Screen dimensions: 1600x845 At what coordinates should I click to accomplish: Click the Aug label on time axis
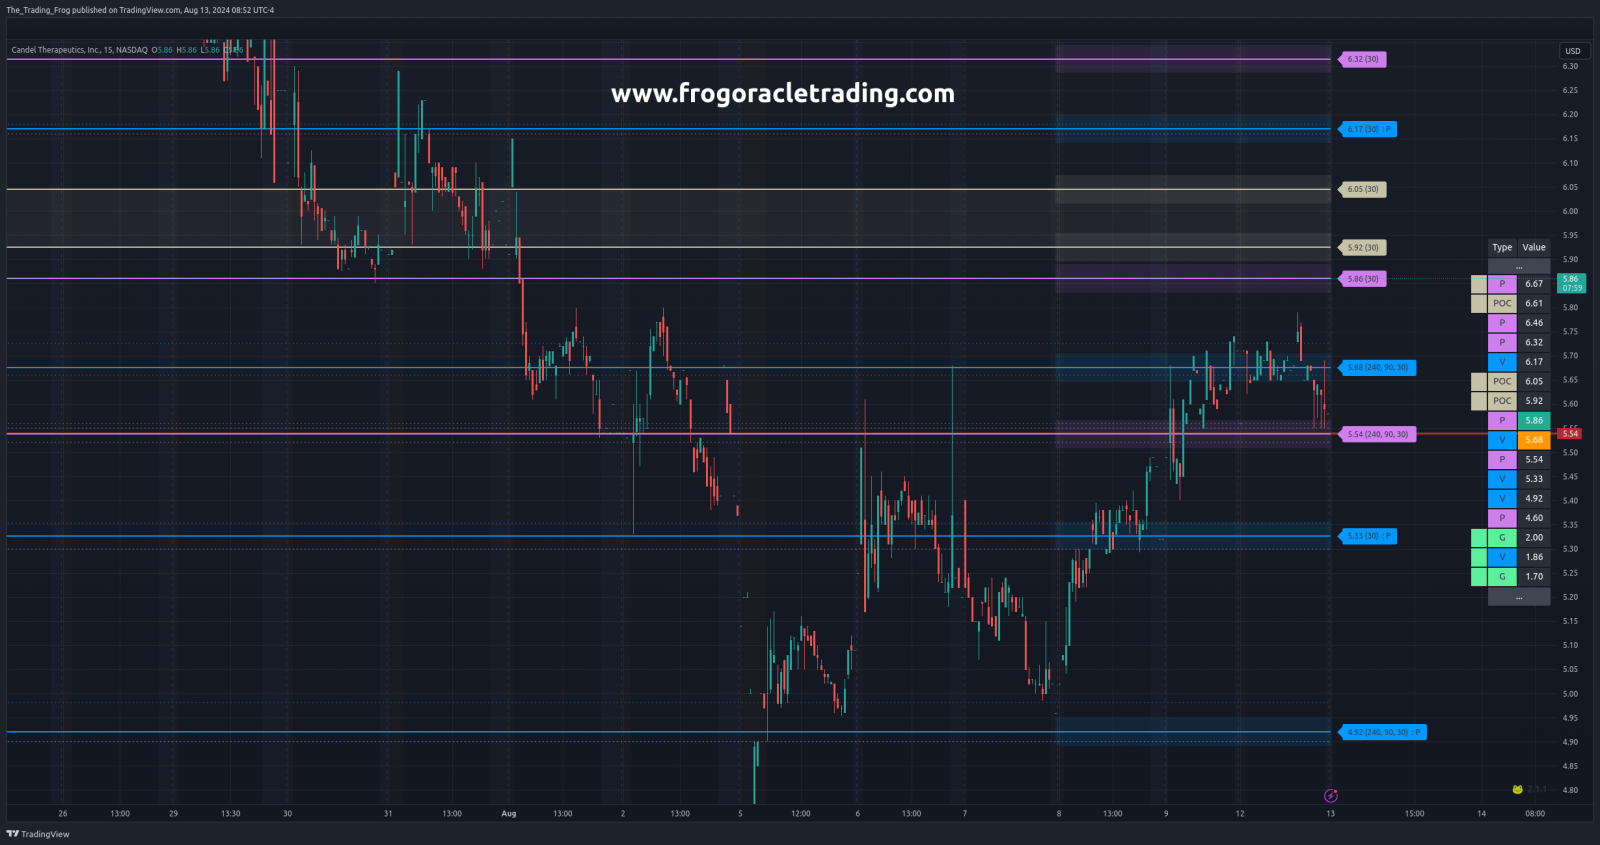tap(509, 814)
